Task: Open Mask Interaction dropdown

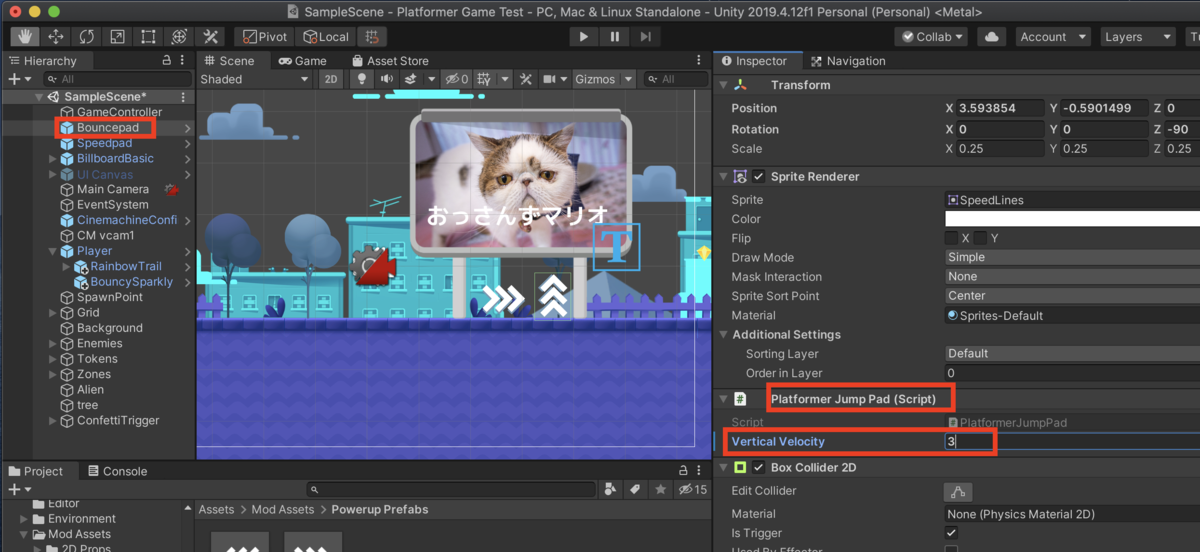Action: click(1072, 276)
